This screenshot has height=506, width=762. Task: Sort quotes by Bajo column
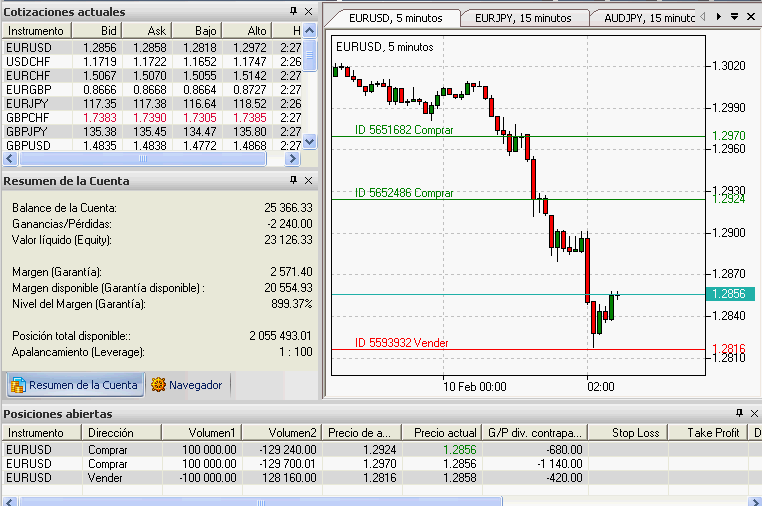[197, 31]
